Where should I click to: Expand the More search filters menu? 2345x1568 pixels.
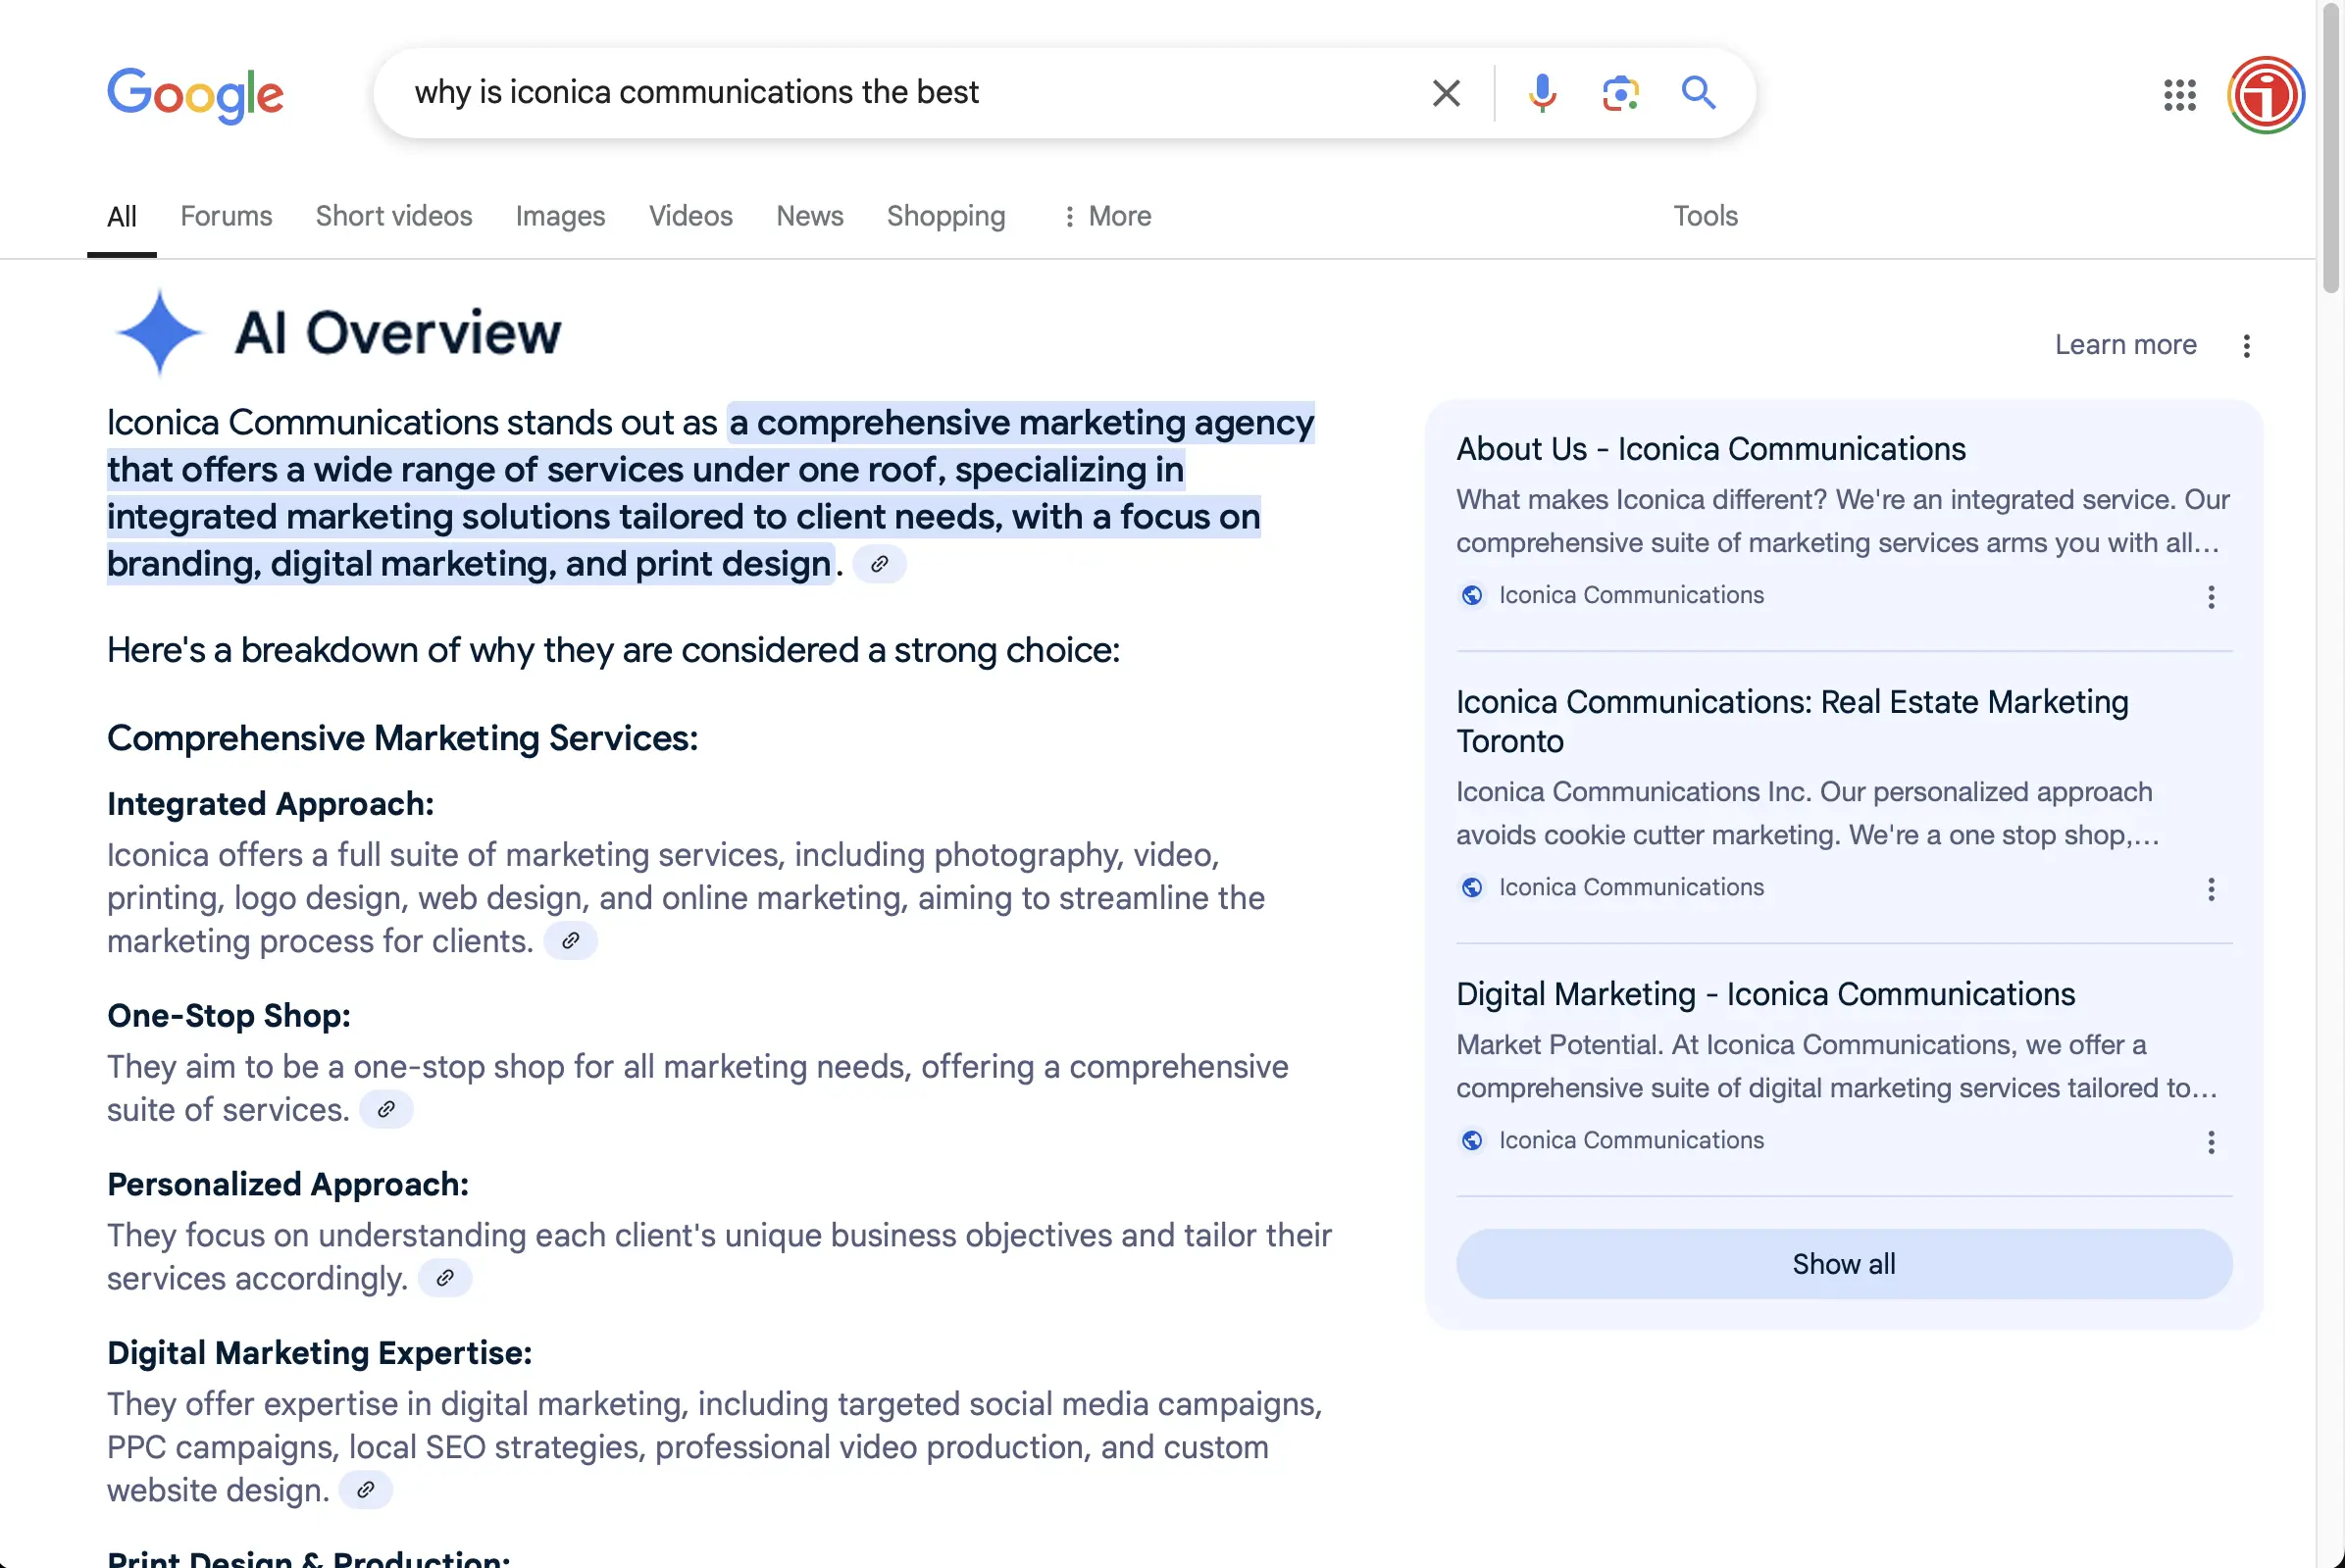coord(1107,216)
